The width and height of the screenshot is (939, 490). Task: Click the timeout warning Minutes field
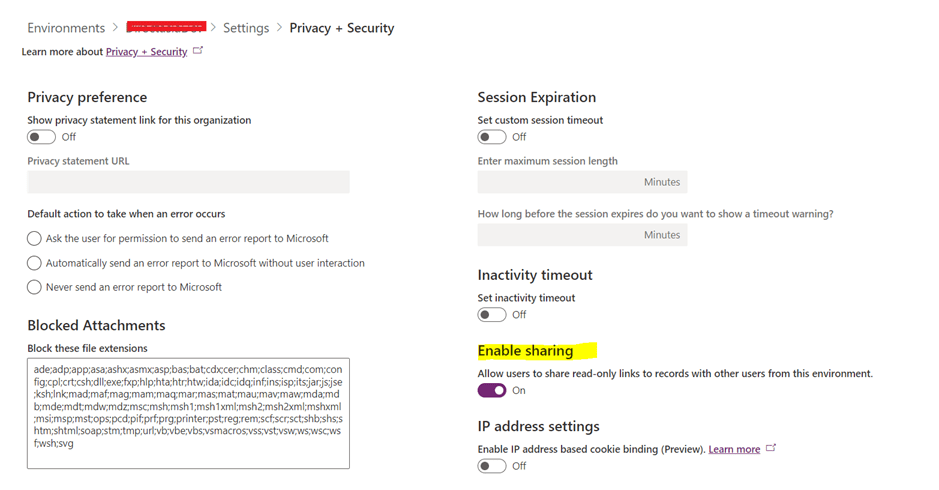[x=582, y=235]
